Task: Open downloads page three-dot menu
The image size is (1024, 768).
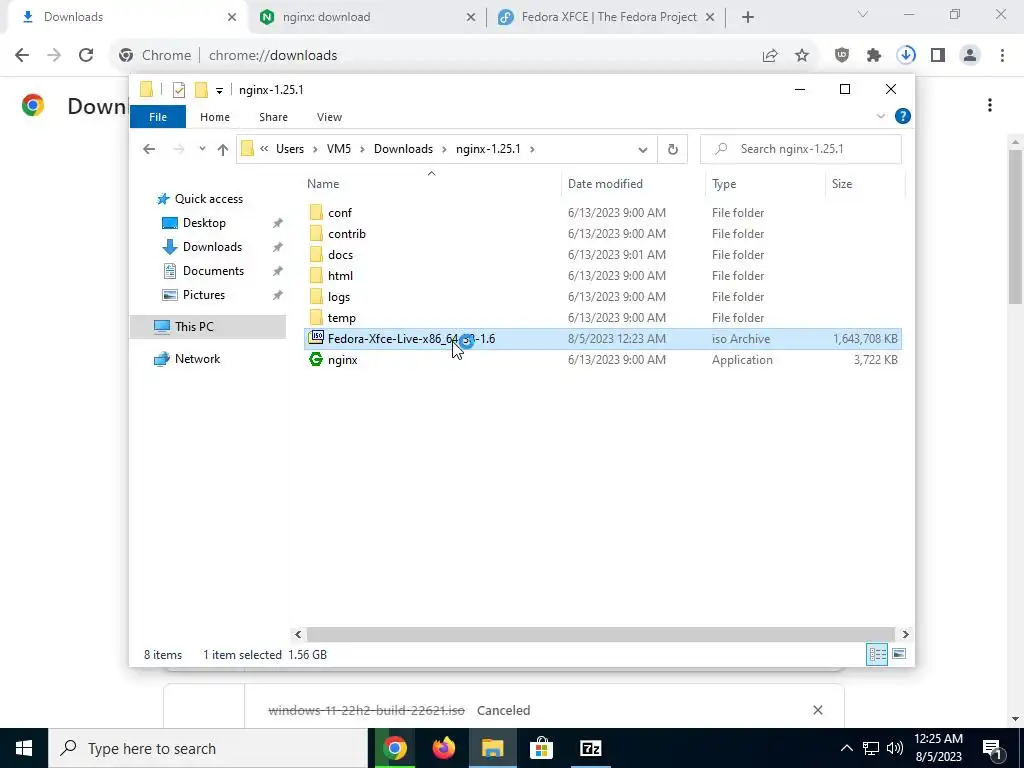Action: pos(990,105)
